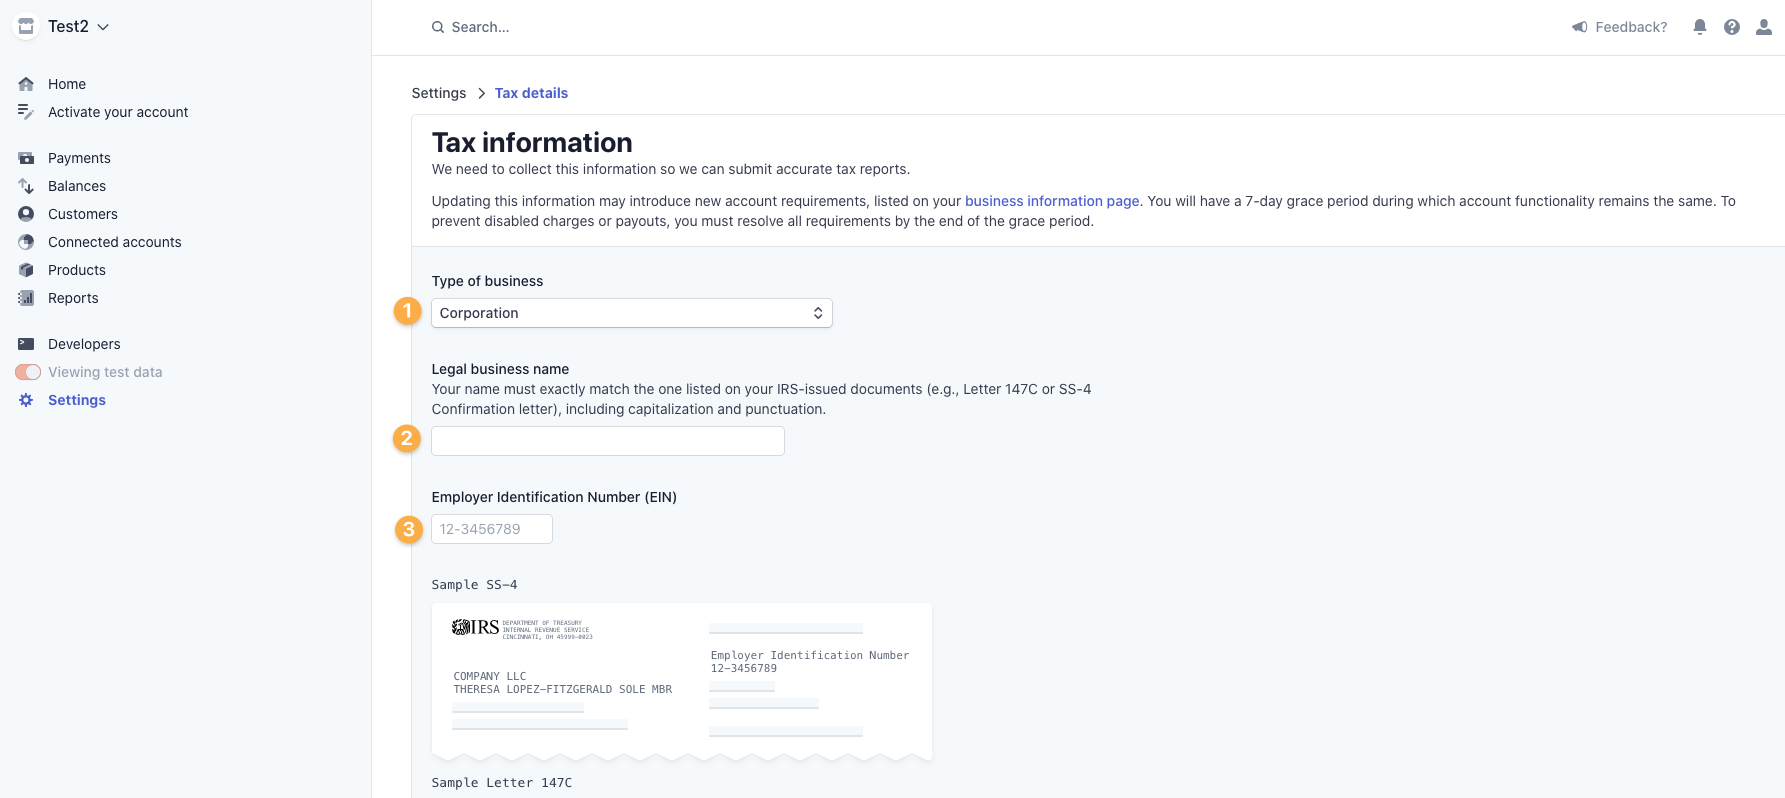1785x798 pixels.
Task: Click Tax details breadcrumb
Action: click(x=531, y=93)
